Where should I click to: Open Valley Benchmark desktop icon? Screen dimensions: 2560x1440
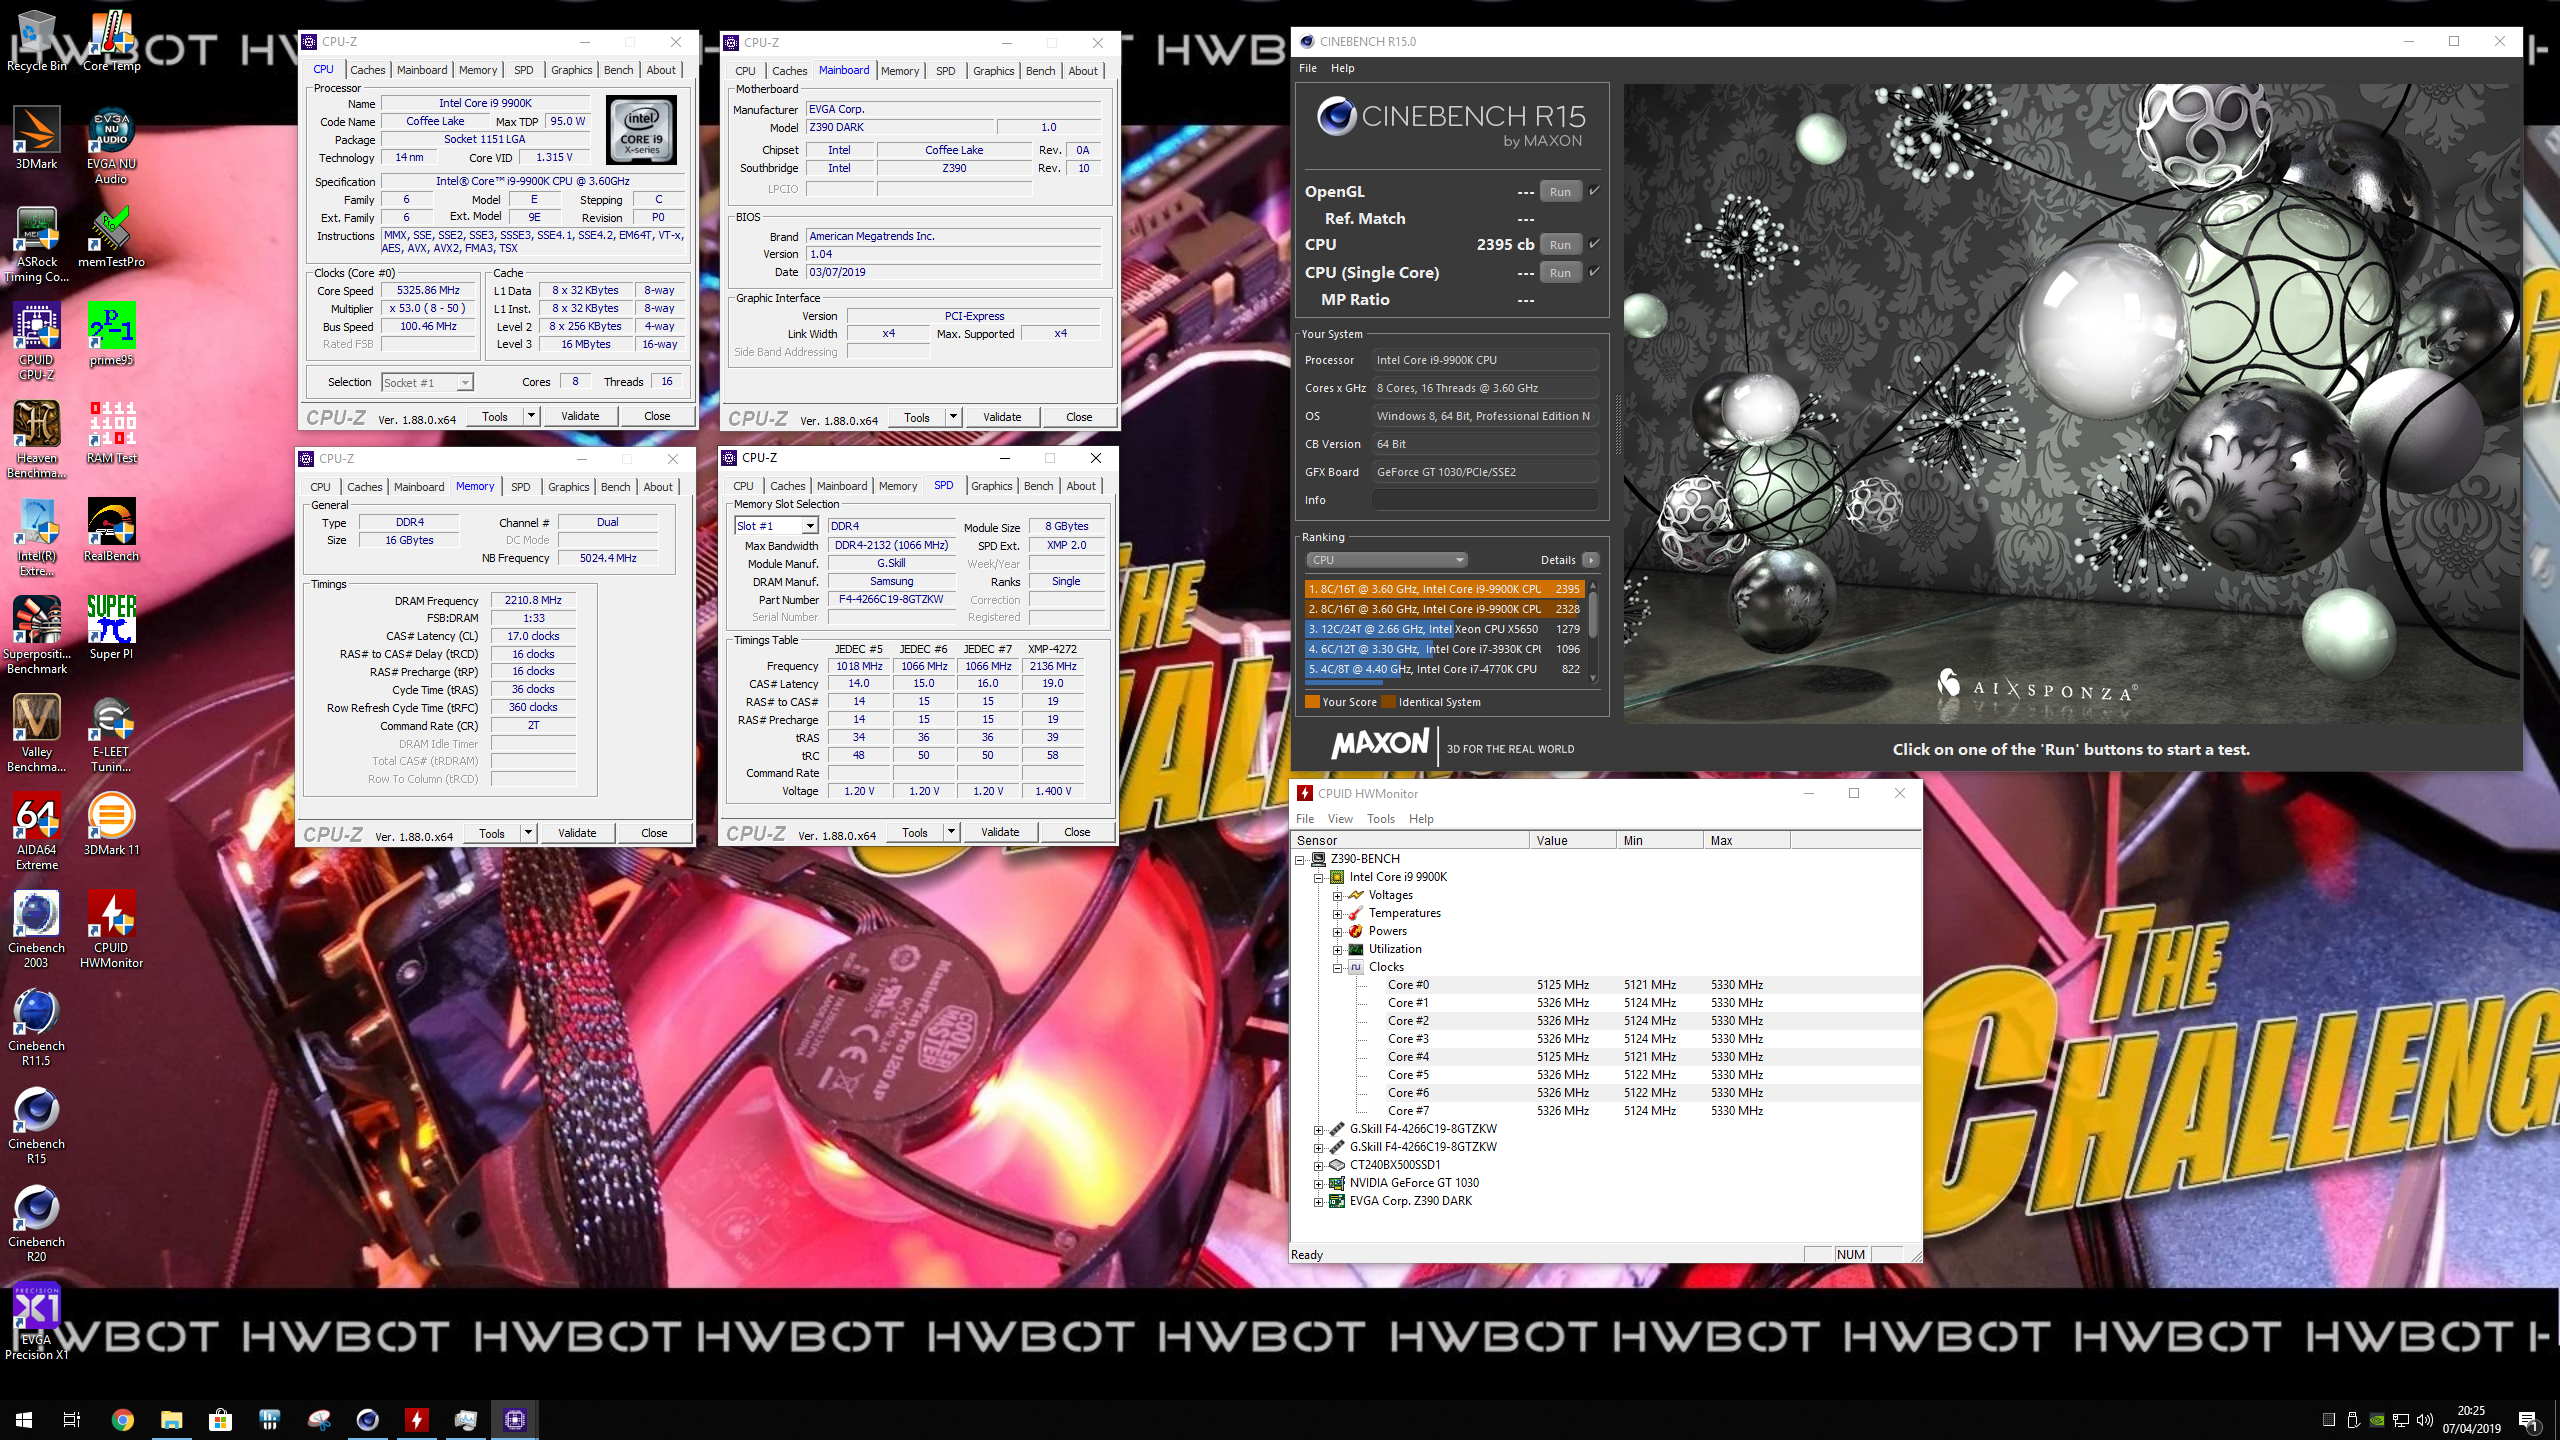pyautogui.click(x=37, y=734)
